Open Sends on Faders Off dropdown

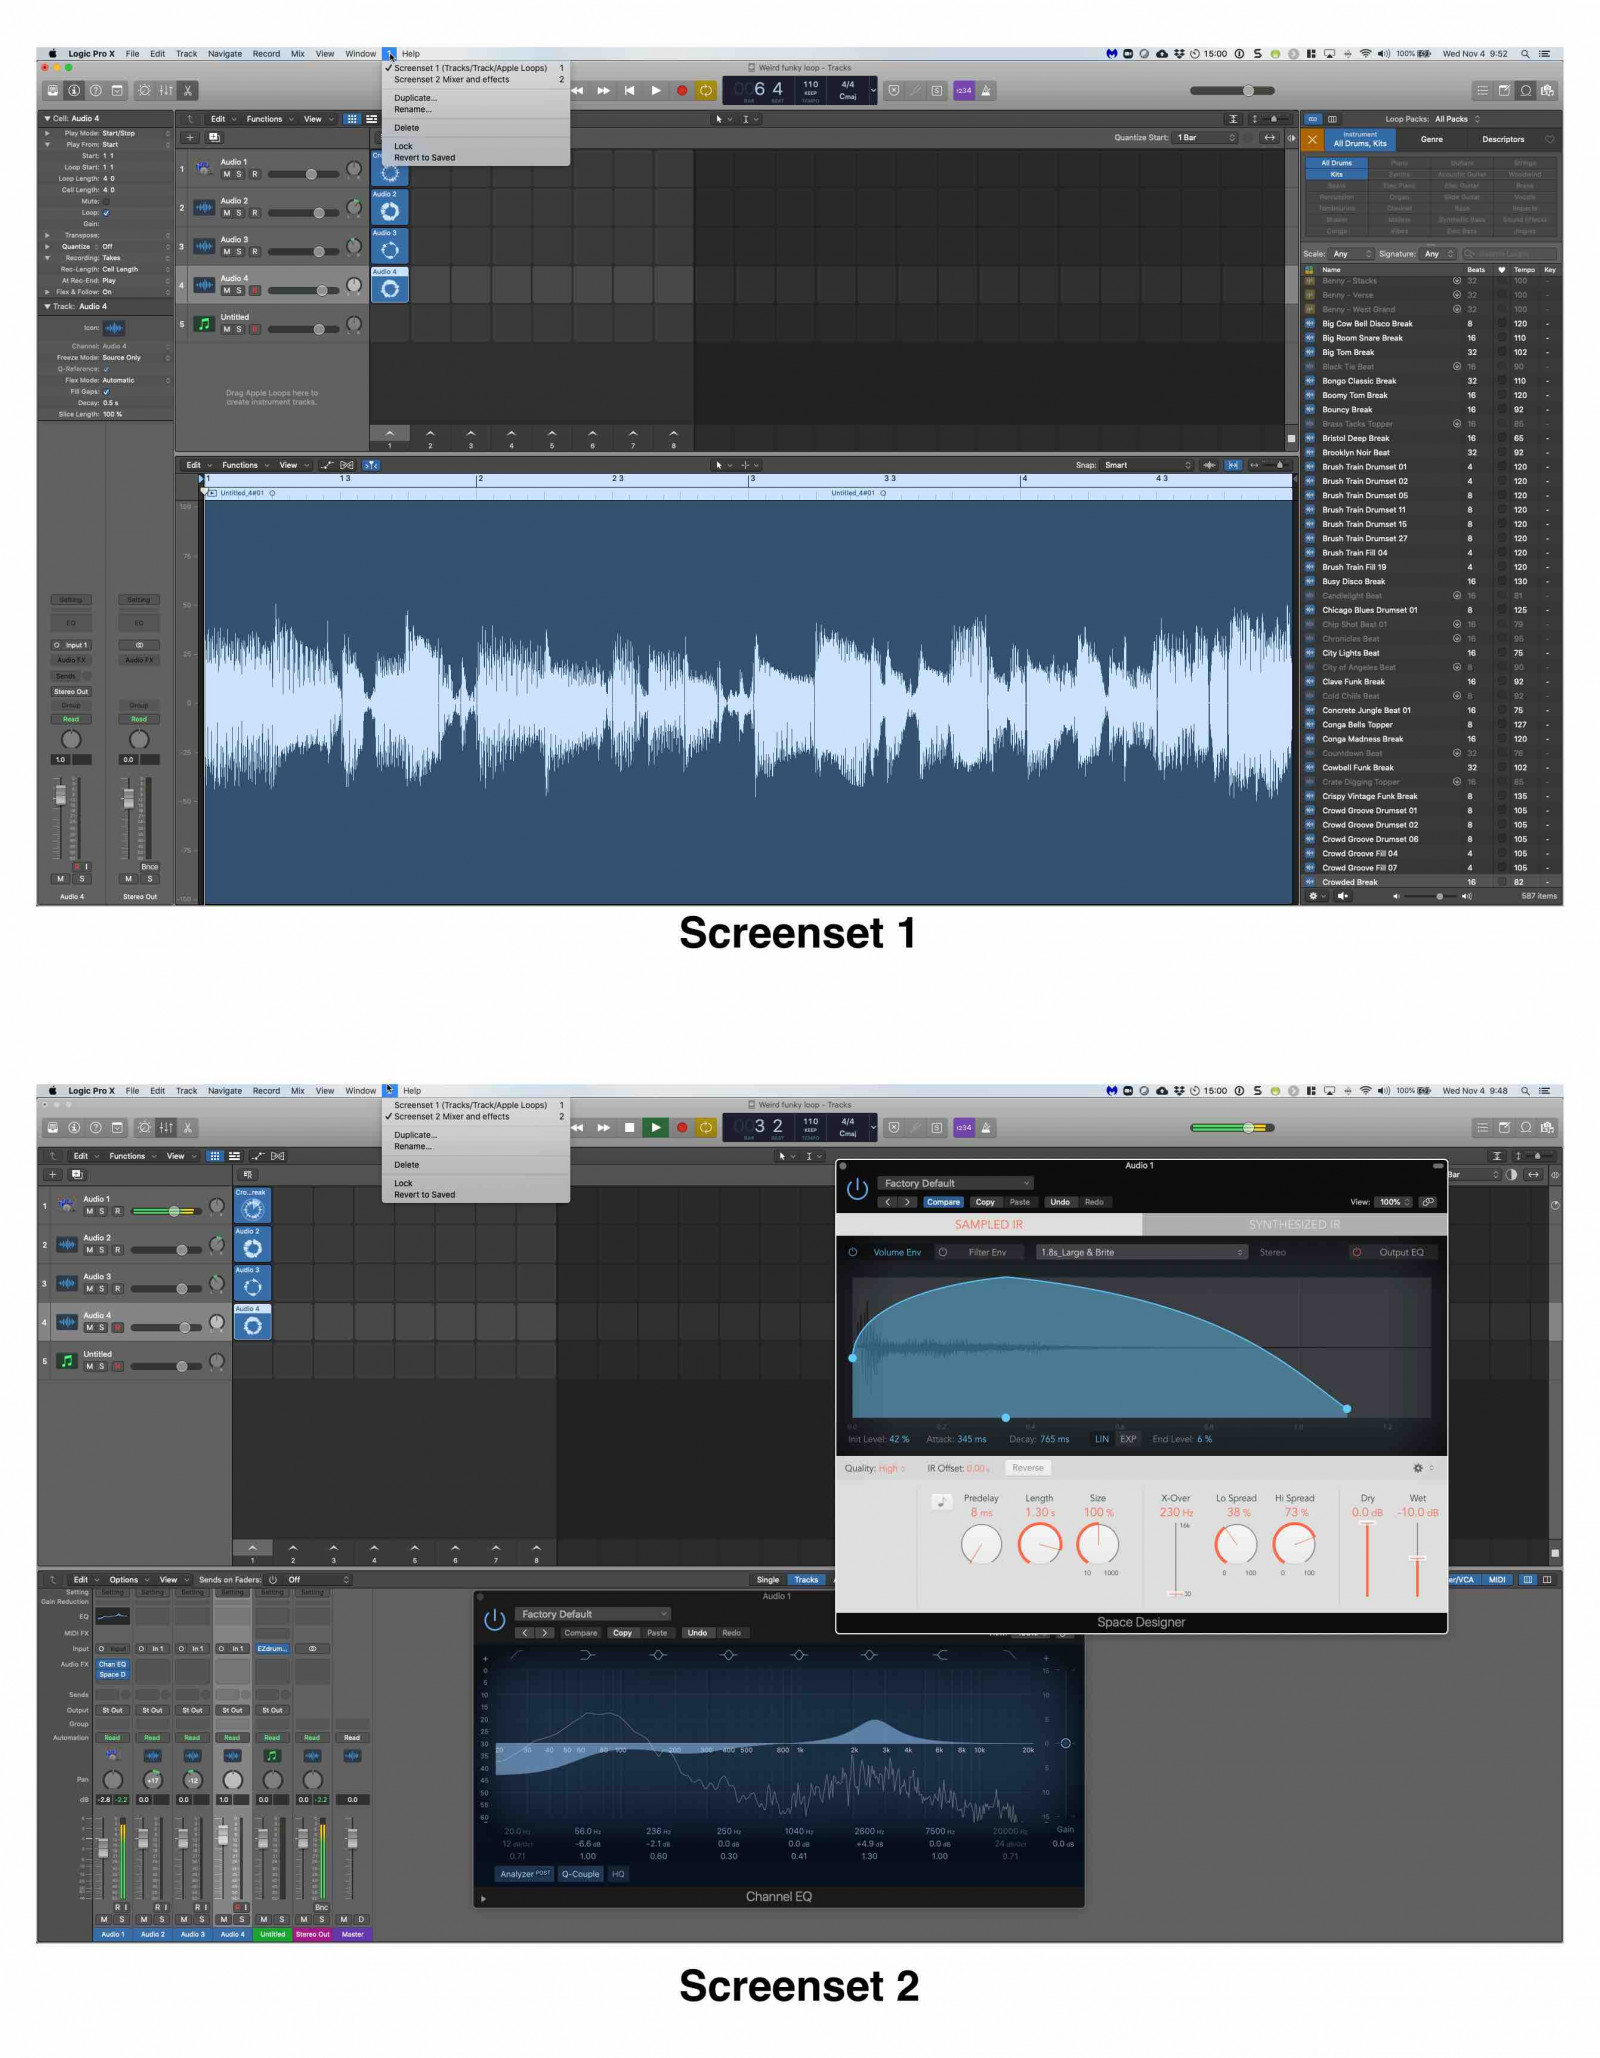pos(318,1580)
